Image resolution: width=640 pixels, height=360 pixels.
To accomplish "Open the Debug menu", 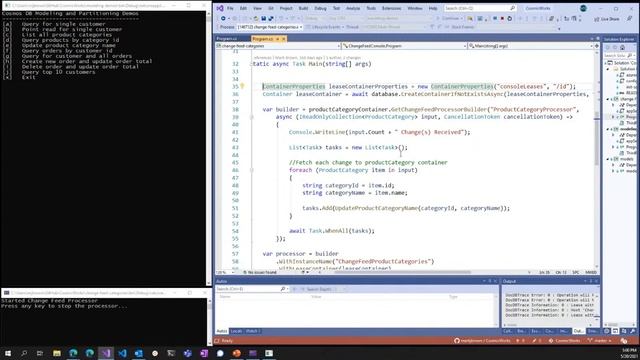I will tap(320, 8).
